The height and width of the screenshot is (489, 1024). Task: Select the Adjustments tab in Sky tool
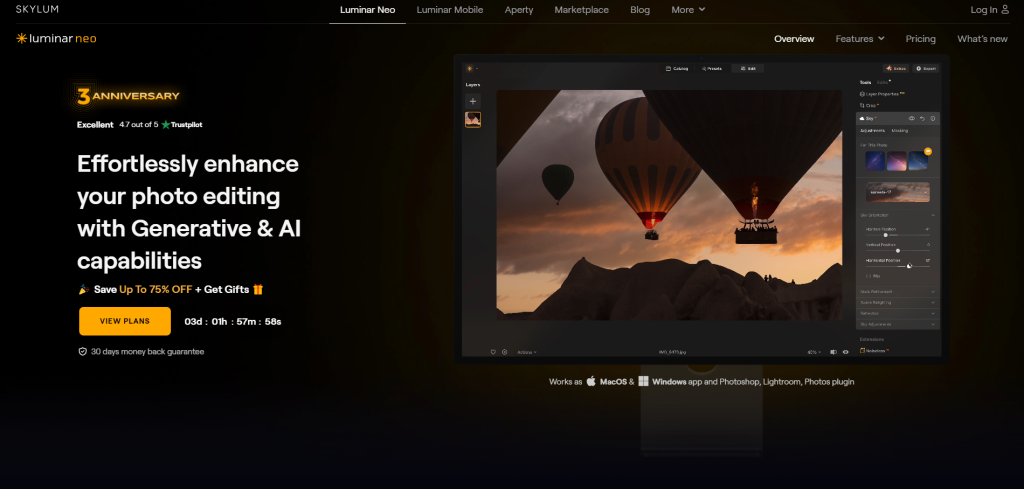tap(873, 131)
